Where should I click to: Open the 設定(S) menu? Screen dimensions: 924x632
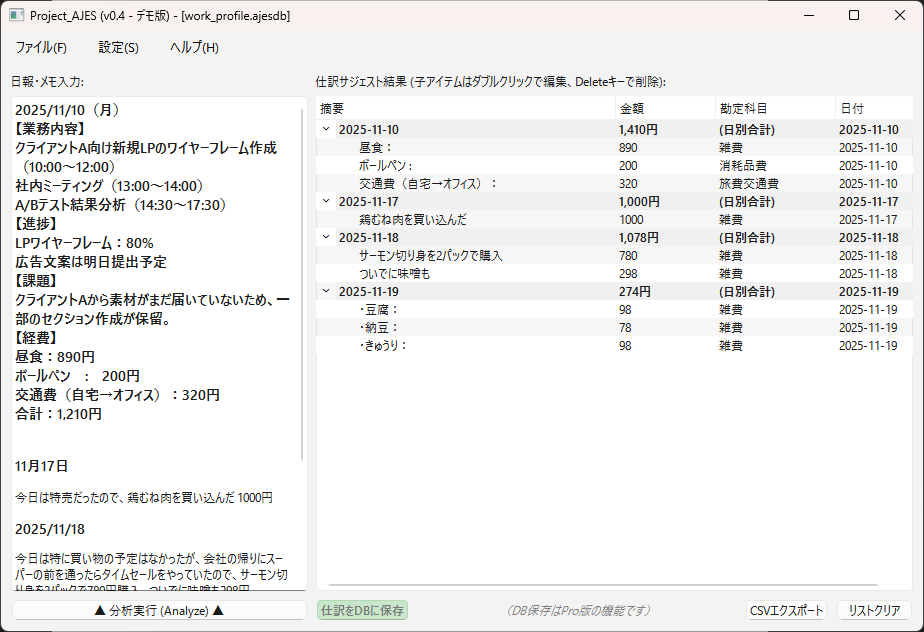[118, 48]
